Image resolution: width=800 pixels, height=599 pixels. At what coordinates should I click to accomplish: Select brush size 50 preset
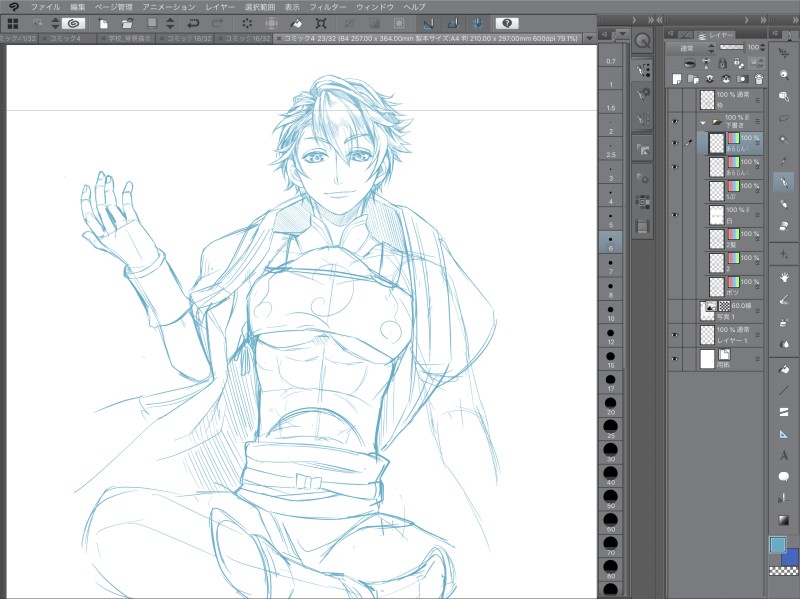[x=611, y=498]
